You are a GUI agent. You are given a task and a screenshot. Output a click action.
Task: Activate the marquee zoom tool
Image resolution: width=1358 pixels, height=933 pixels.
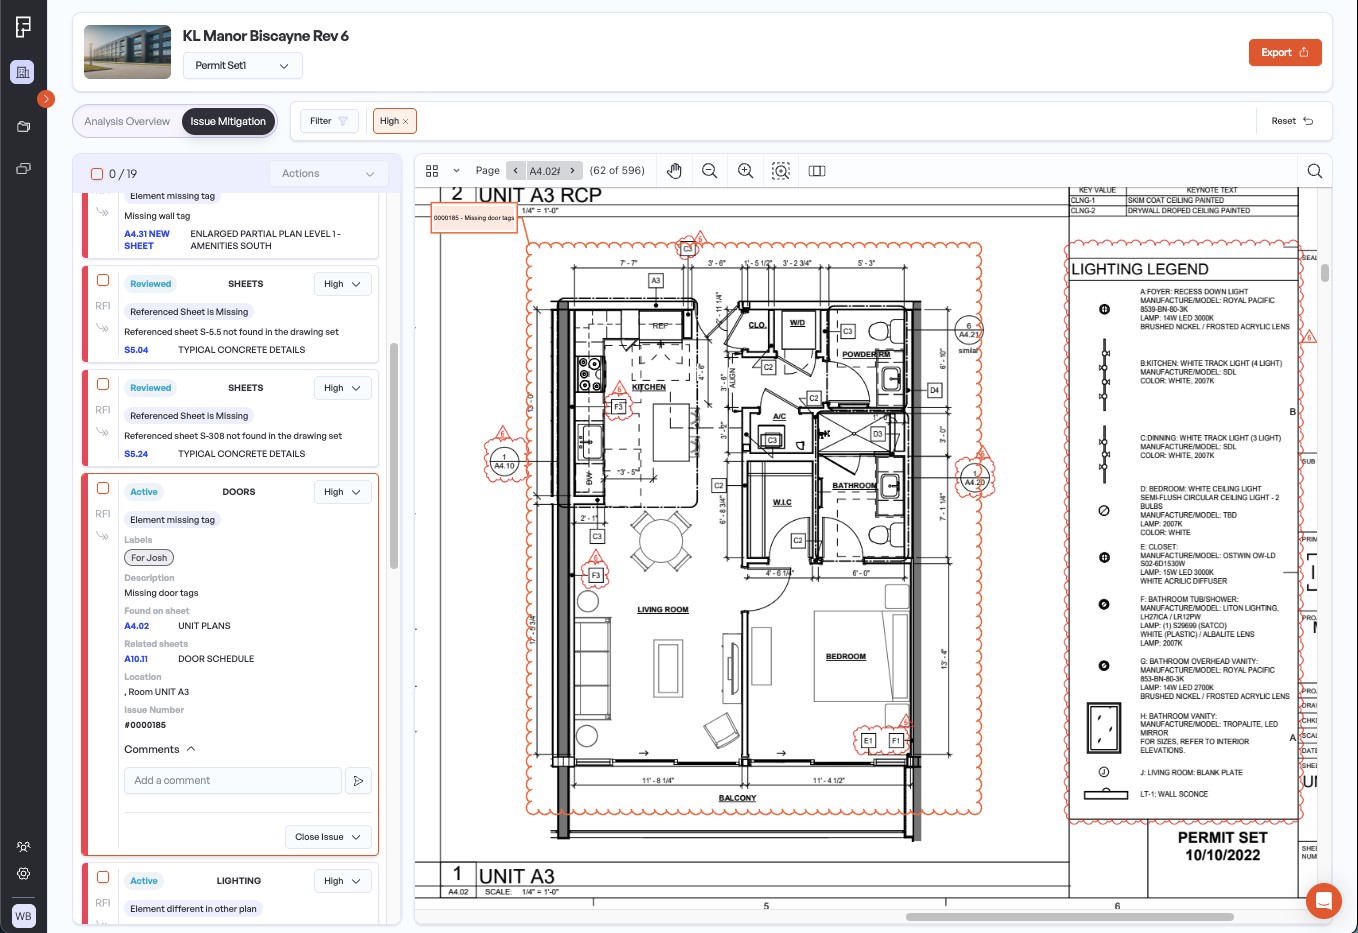pos(781,171)
